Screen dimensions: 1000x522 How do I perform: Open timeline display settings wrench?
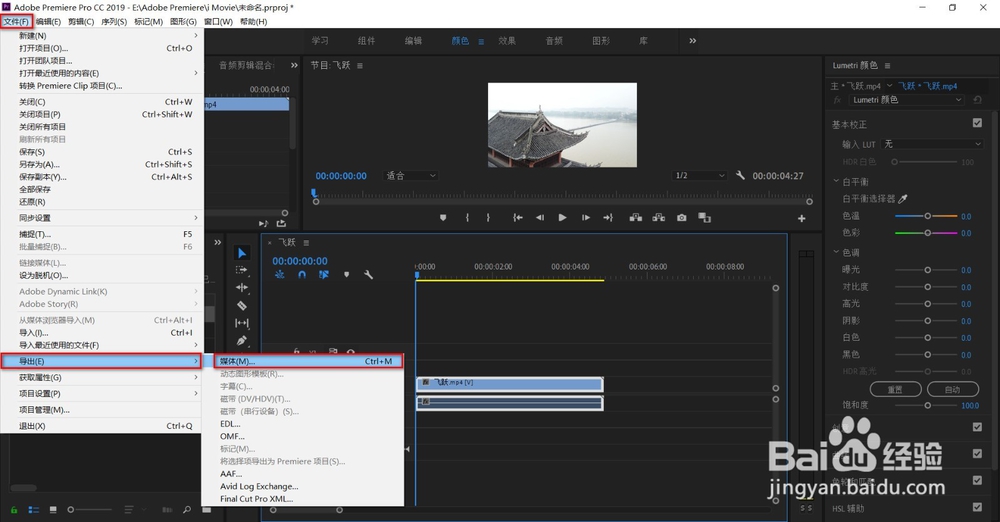point(368,274)
